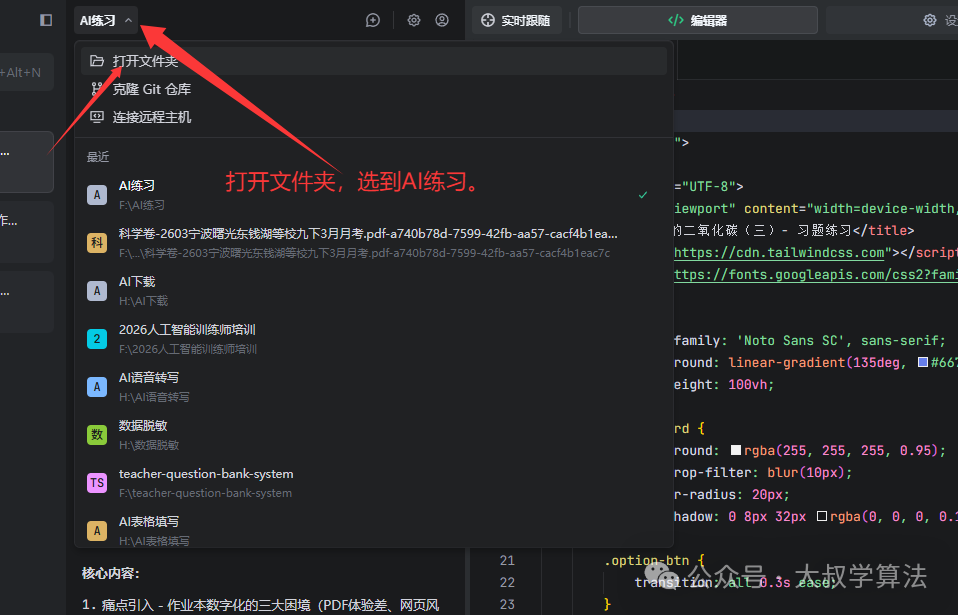Screen dimensions: 958x615
Task: Click the cyan 2 project avatar icon
Action: [x=97, y=339]
